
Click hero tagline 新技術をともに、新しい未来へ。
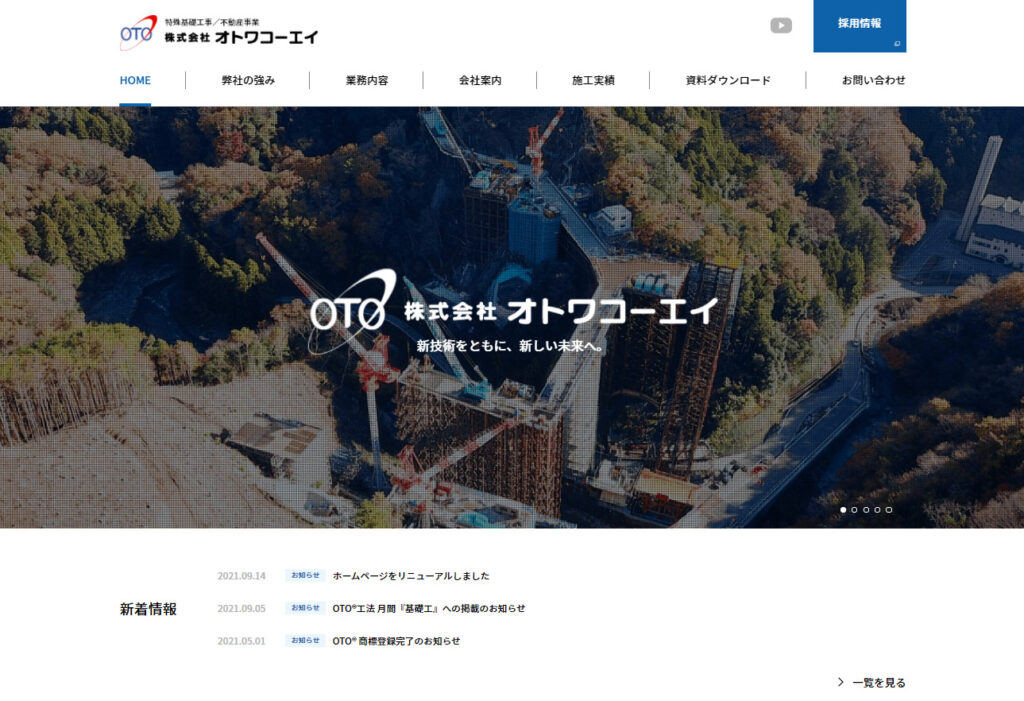point(511,346)
